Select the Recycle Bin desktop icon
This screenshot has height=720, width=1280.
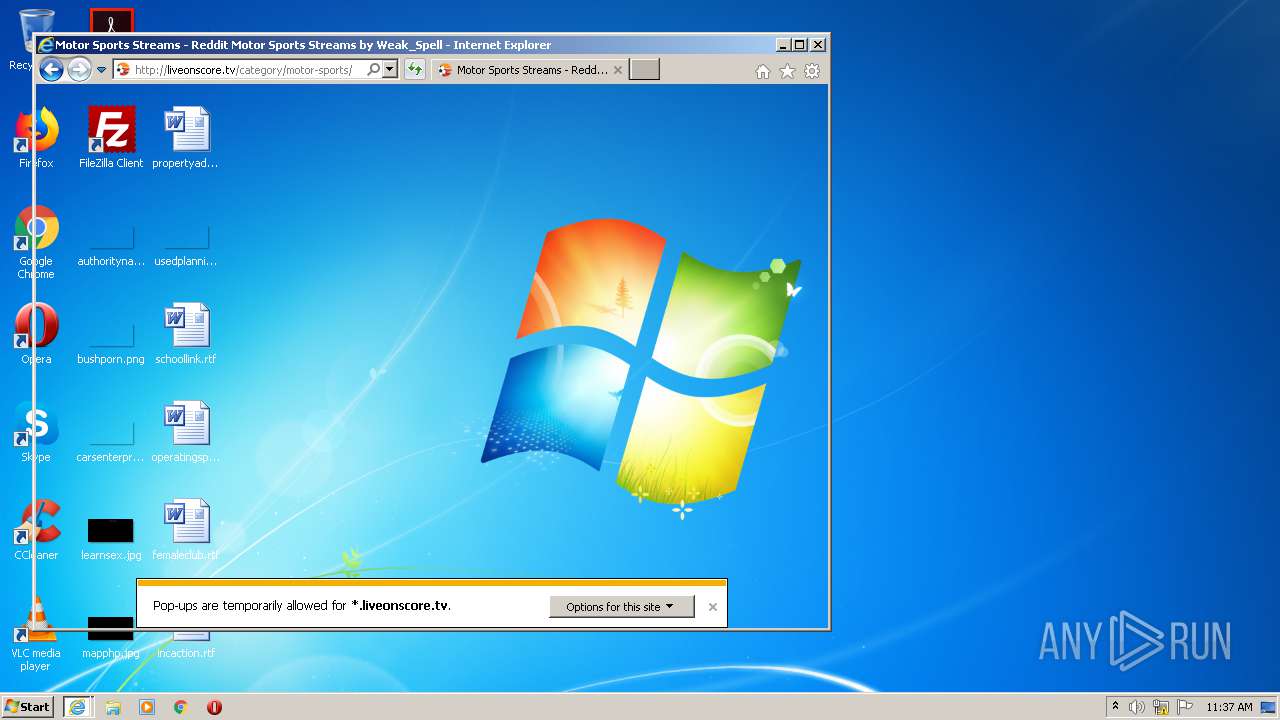click(24, 40)
